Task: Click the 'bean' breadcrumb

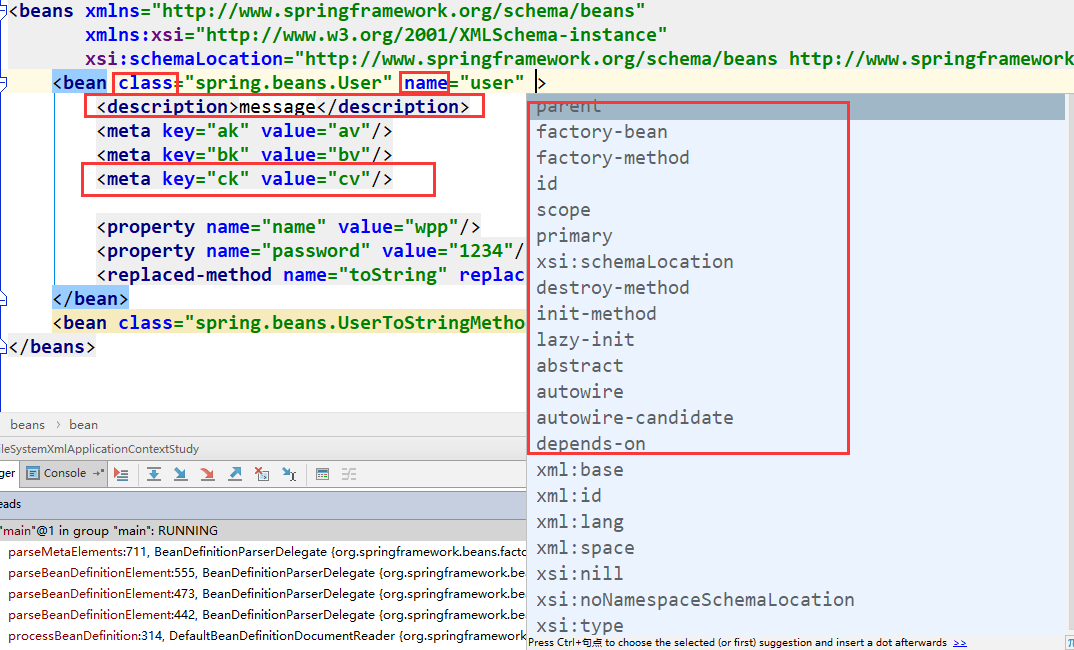Action: click(84, 425)
